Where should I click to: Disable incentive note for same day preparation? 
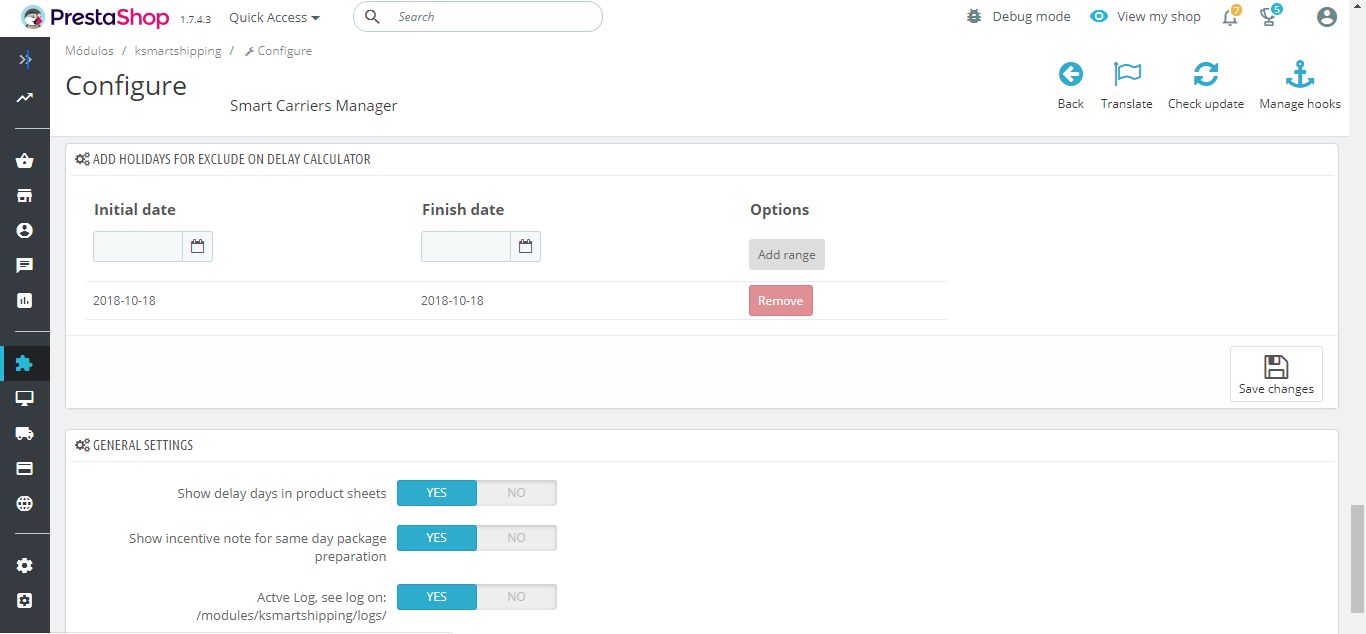[x=516, y=538]
